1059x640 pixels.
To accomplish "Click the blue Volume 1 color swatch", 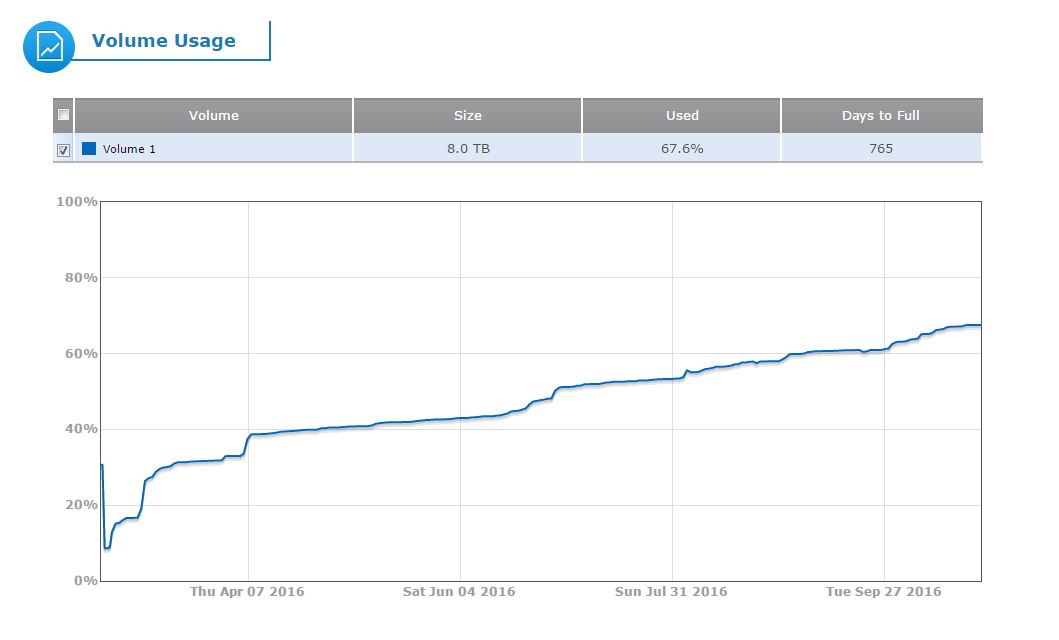I will 89,149.
